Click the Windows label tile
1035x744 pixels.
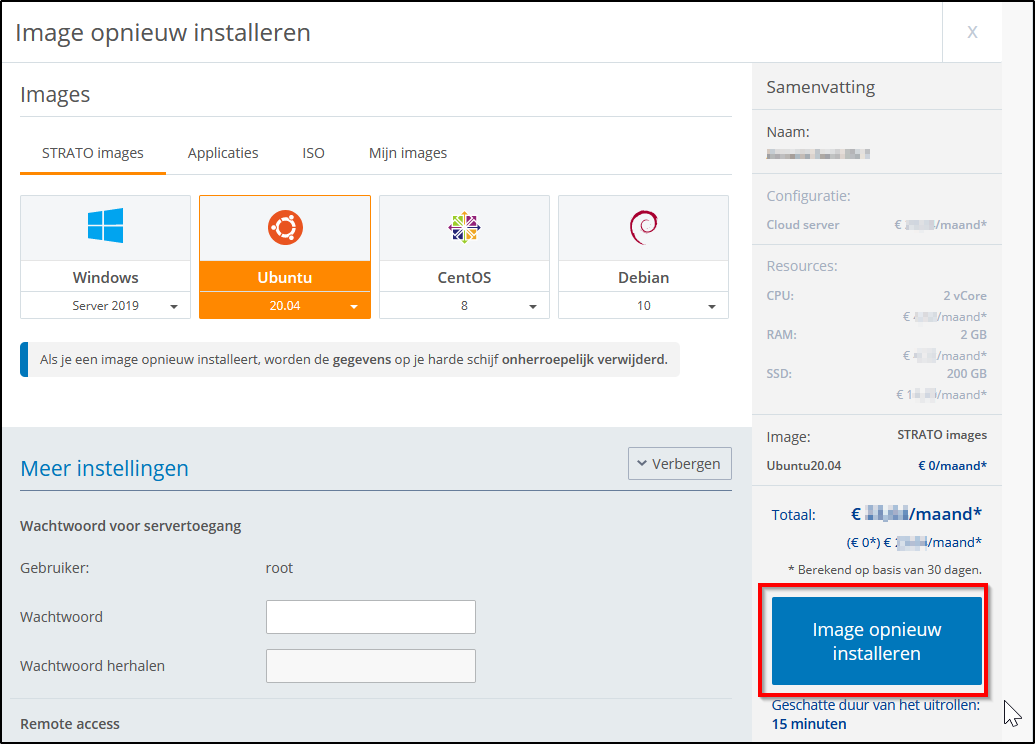pyautogui.click(x=105, y=277)
